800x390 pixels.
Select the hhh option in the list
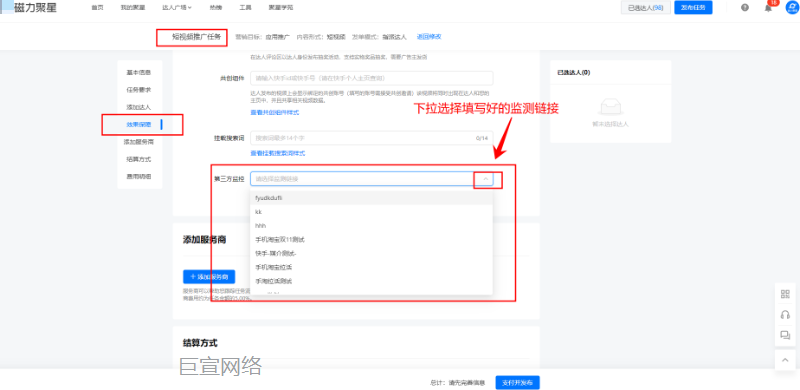371,226
